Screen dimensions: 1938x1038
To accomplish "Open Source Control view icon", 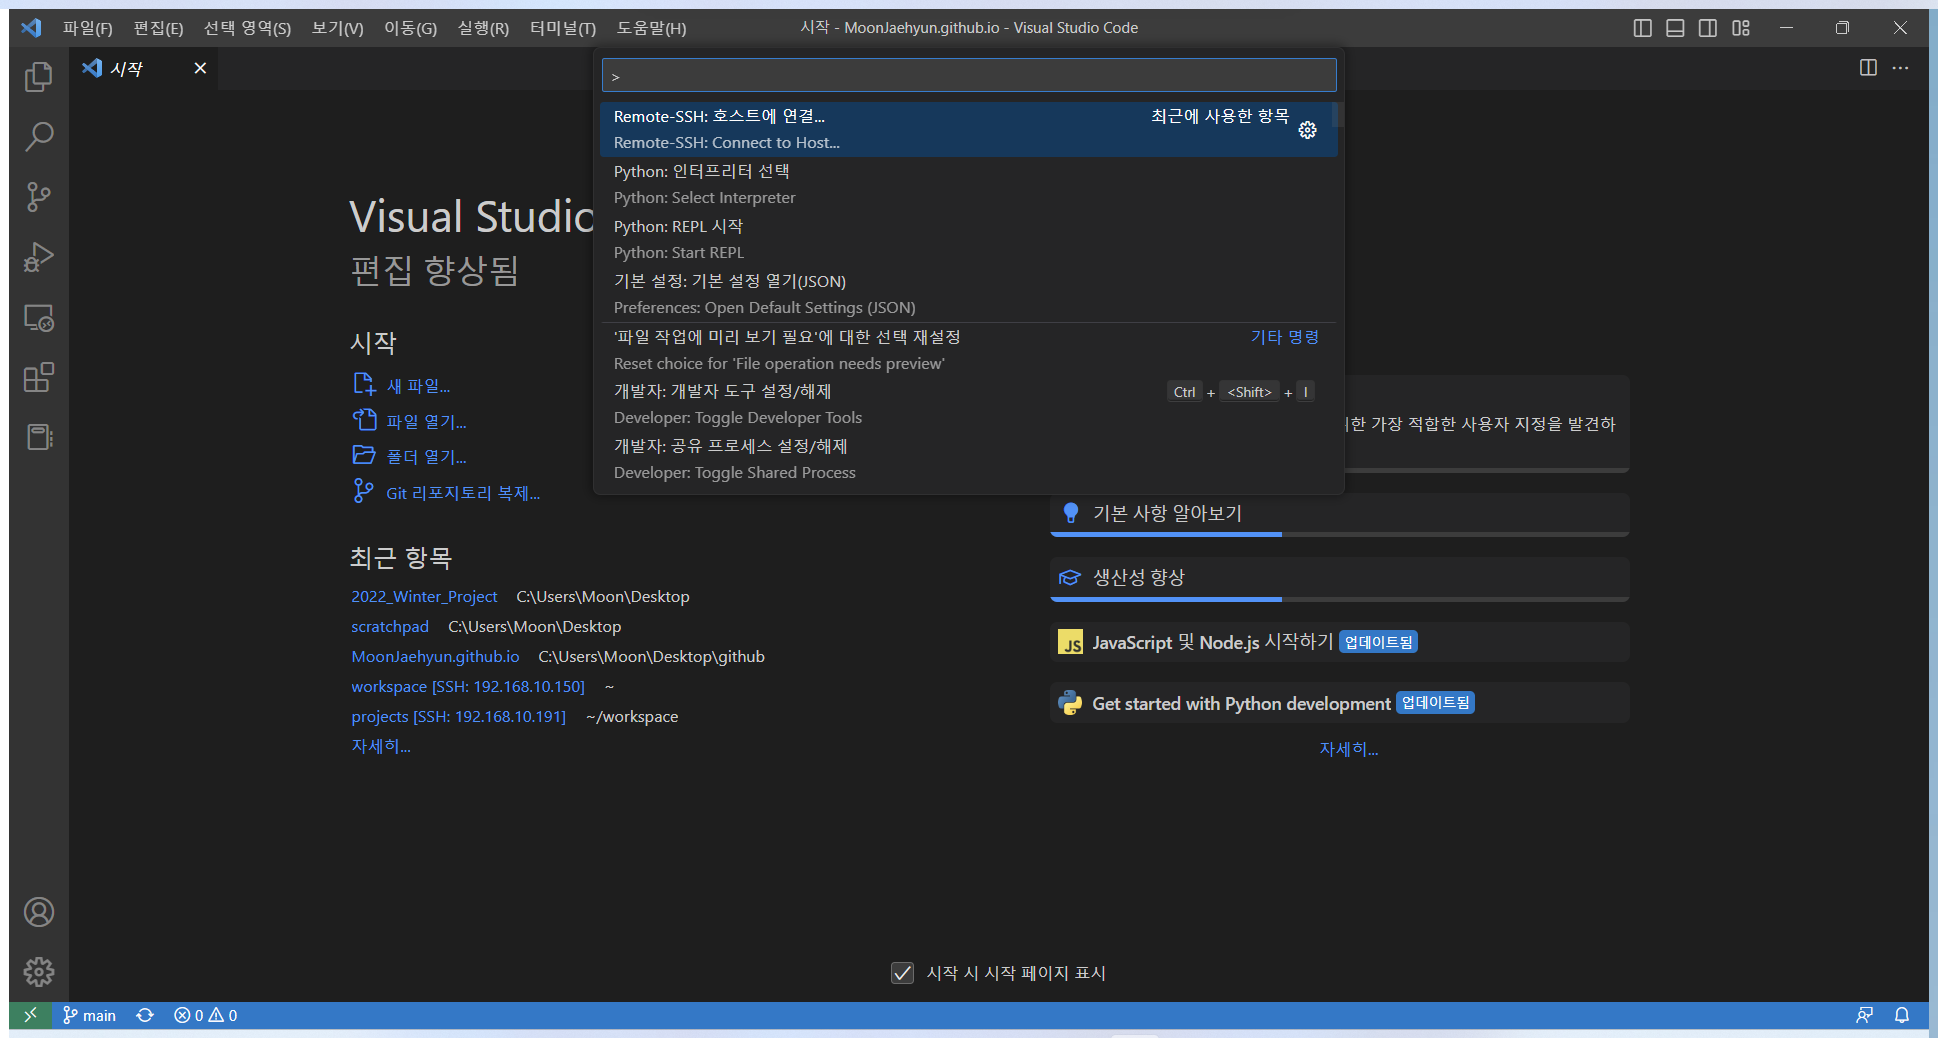I will 38,197.
